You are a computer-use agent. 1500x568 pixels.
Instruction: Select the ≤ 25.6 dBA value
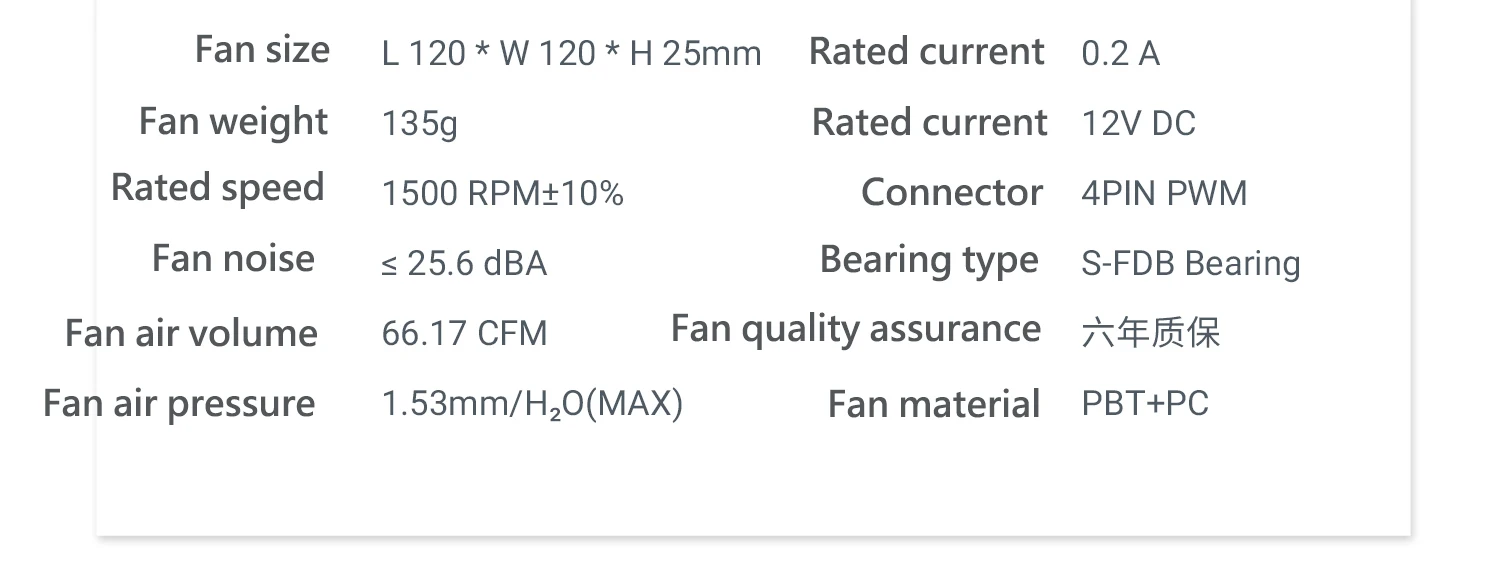(x=464, y=263)
